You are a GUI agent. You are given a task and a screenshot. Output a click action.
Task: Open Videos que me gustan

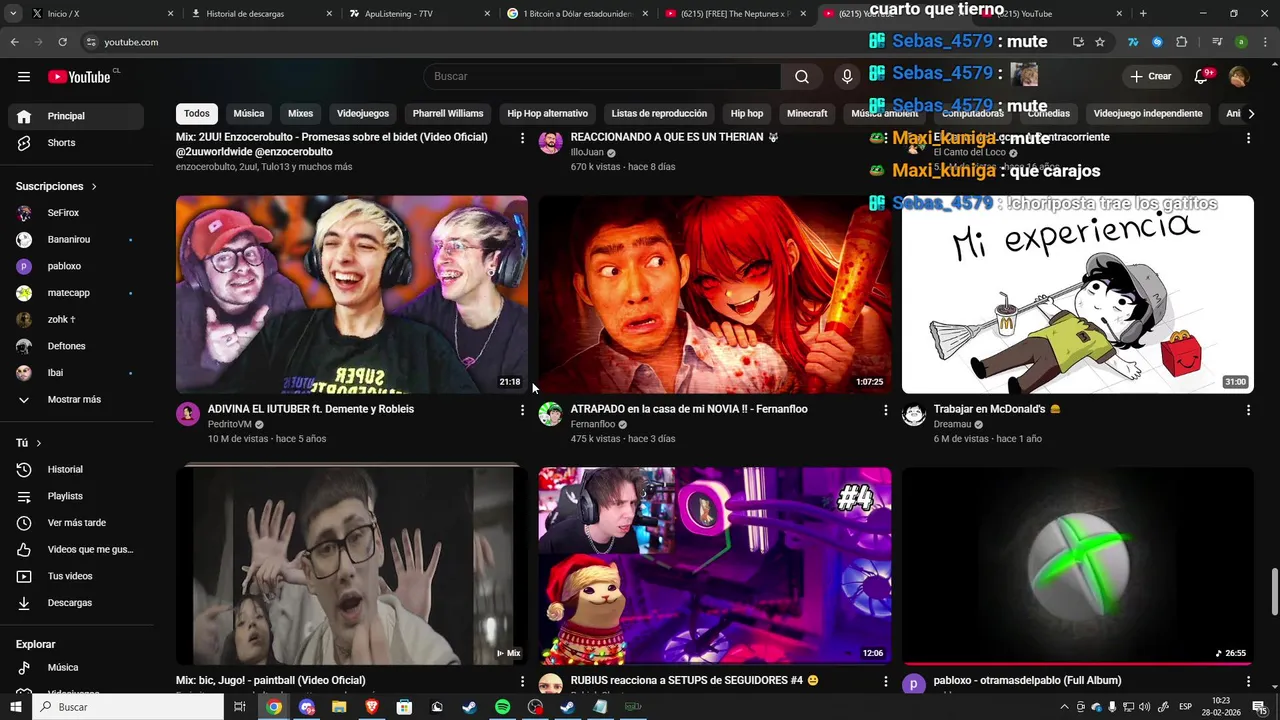[78, 550]
